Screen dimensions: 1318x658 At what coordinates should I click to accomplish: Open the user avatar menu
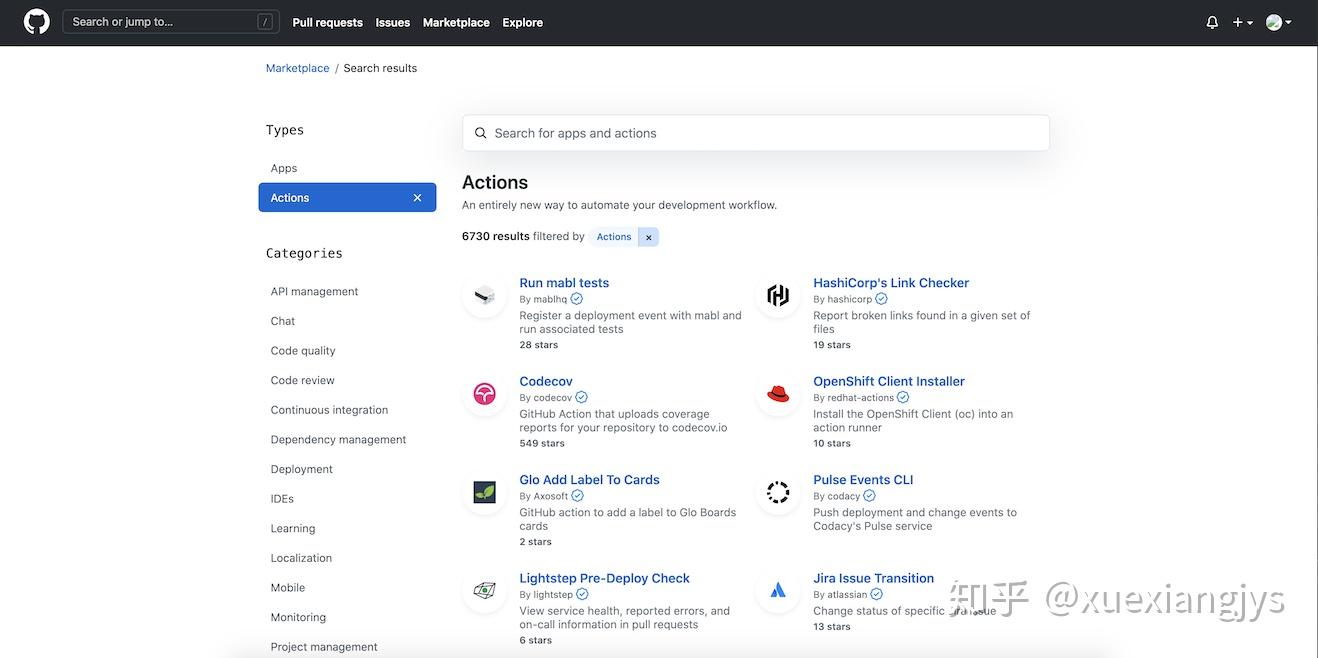pyautogui.click(x=1278, y=22)
